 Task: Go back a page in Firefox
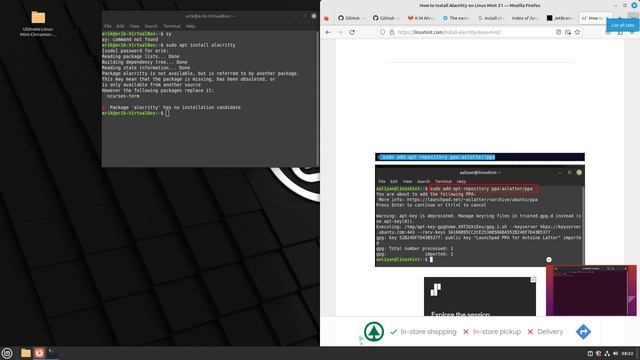coord(328,32)
